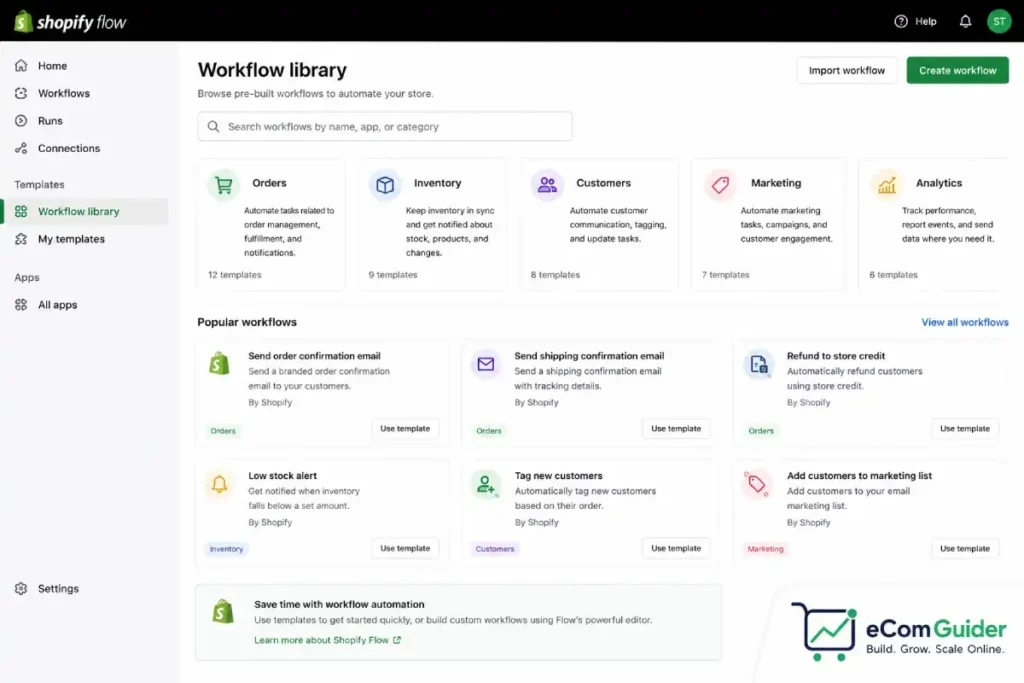Open Connections in the sidebar
1024x683 pixels.
69,148
